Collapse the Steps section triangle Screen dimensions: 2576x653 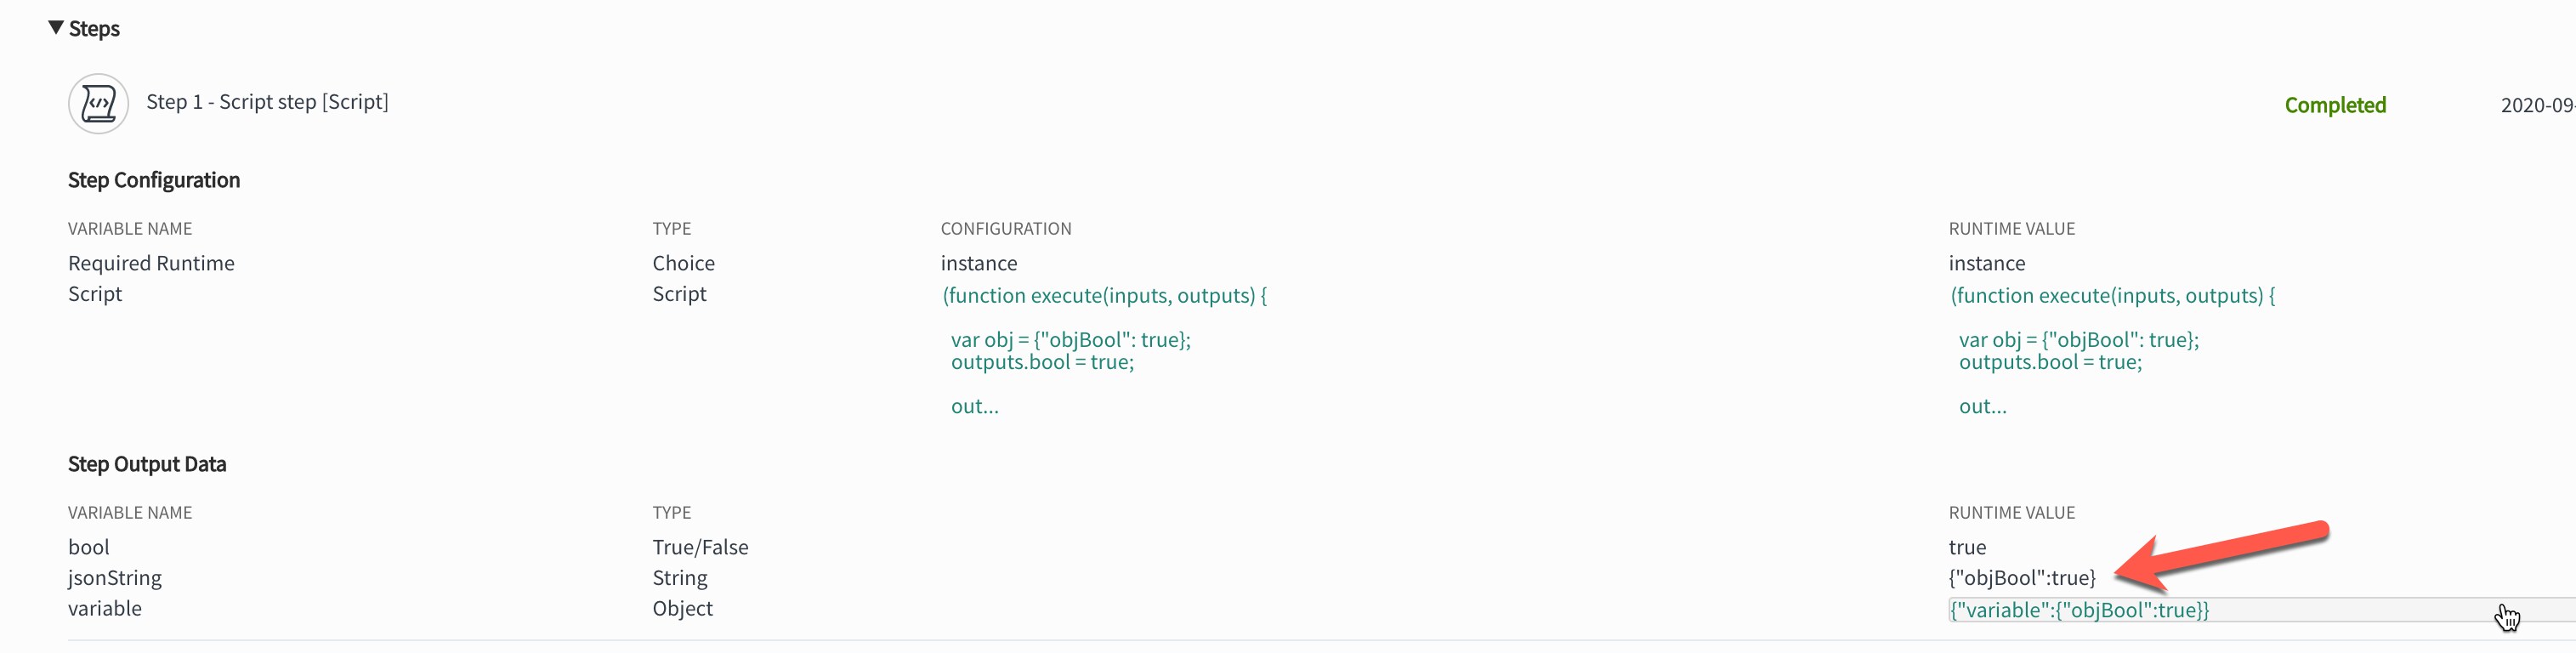(56, 28)
